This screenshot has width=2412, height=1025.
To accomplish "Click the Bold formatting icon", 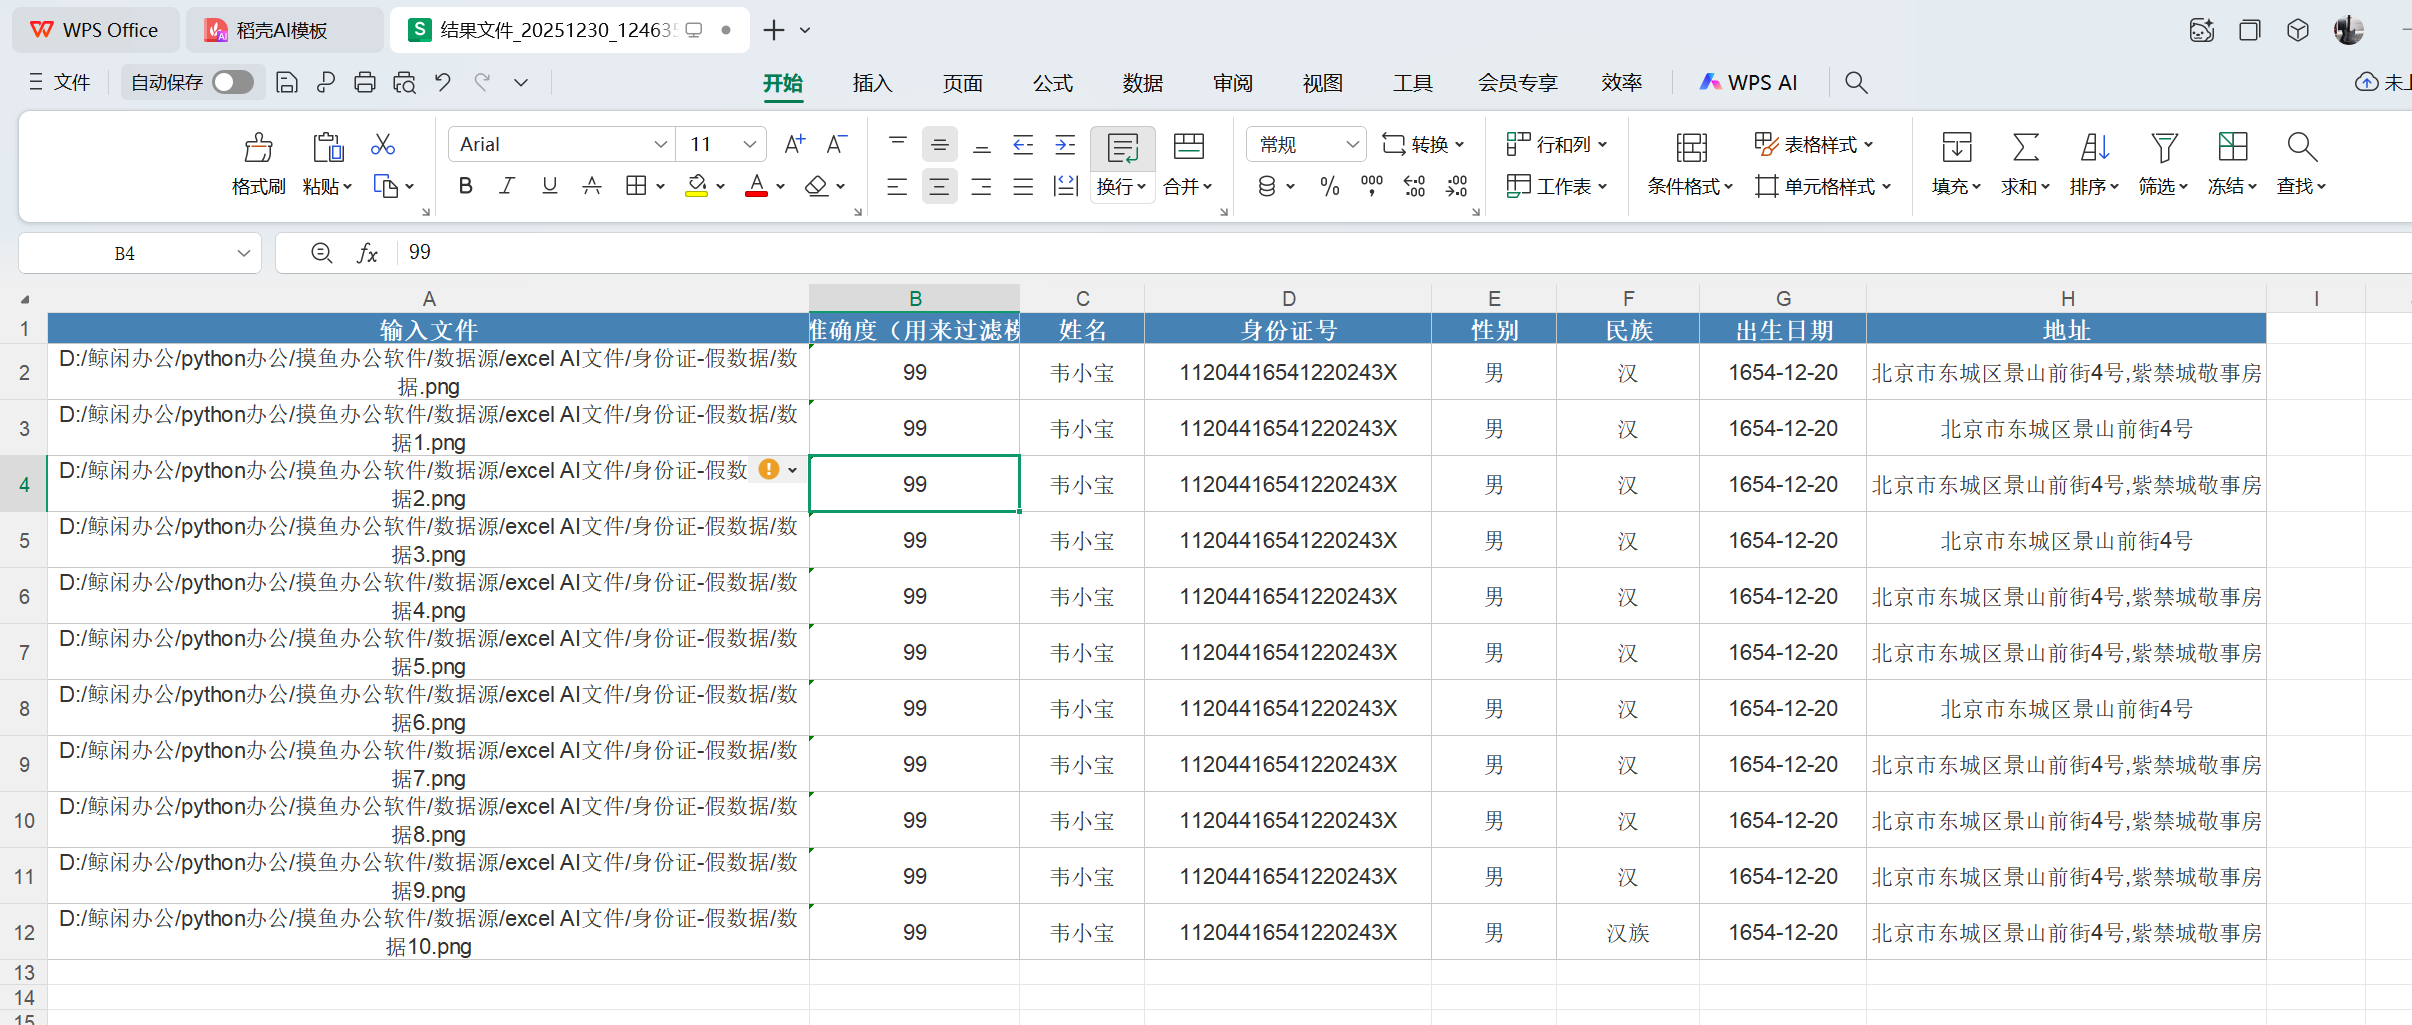I will pos(465,186).
